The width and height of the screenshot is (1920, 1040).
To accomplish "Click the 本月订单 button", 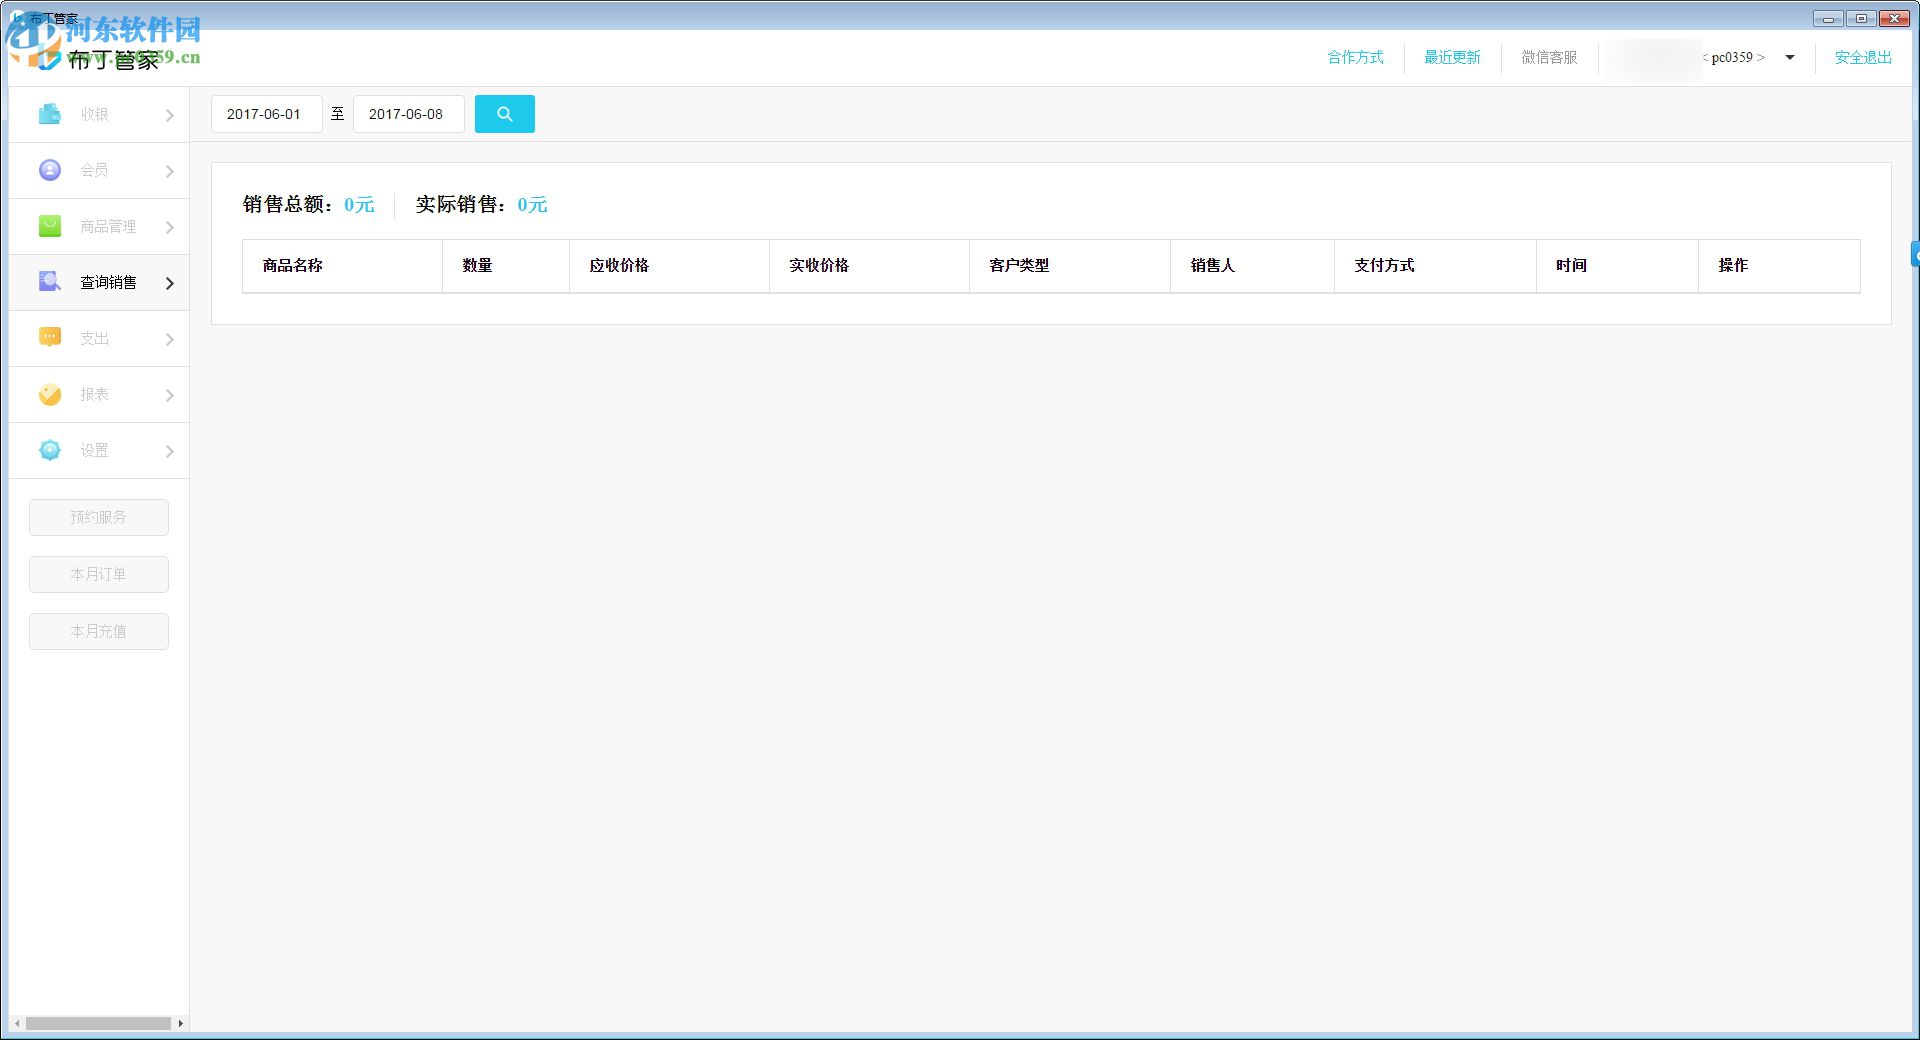I will coord(99,574).
